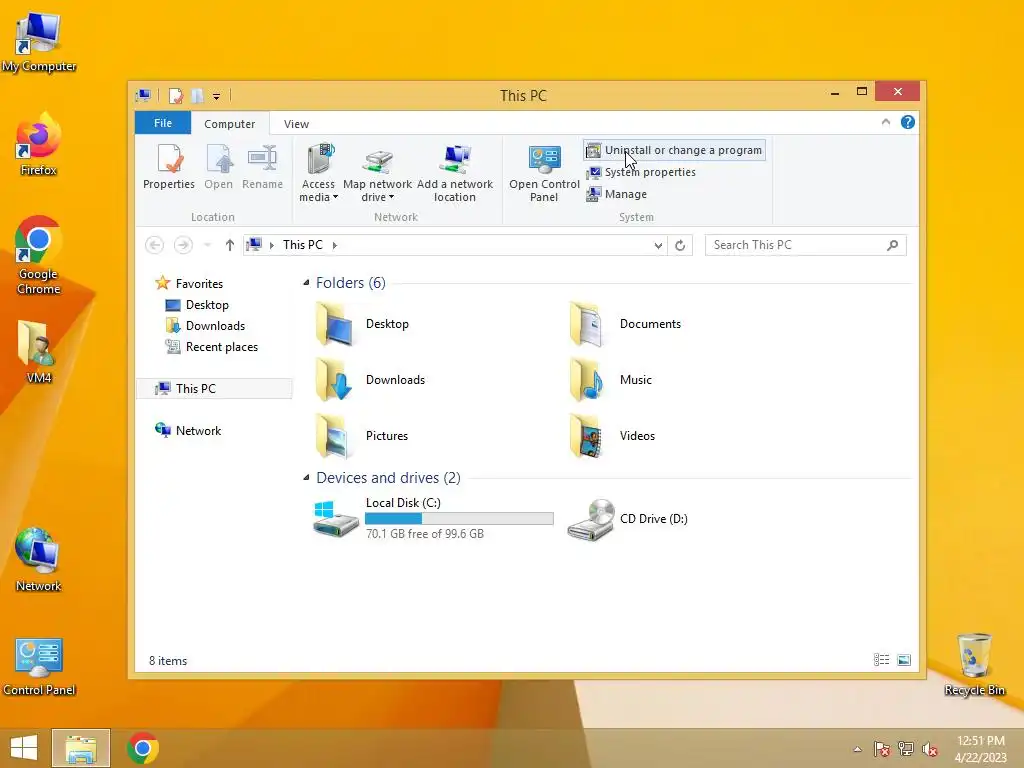Select Desktop under Favorites
This screenshot has width=1024, height=768.
[197, 305]
